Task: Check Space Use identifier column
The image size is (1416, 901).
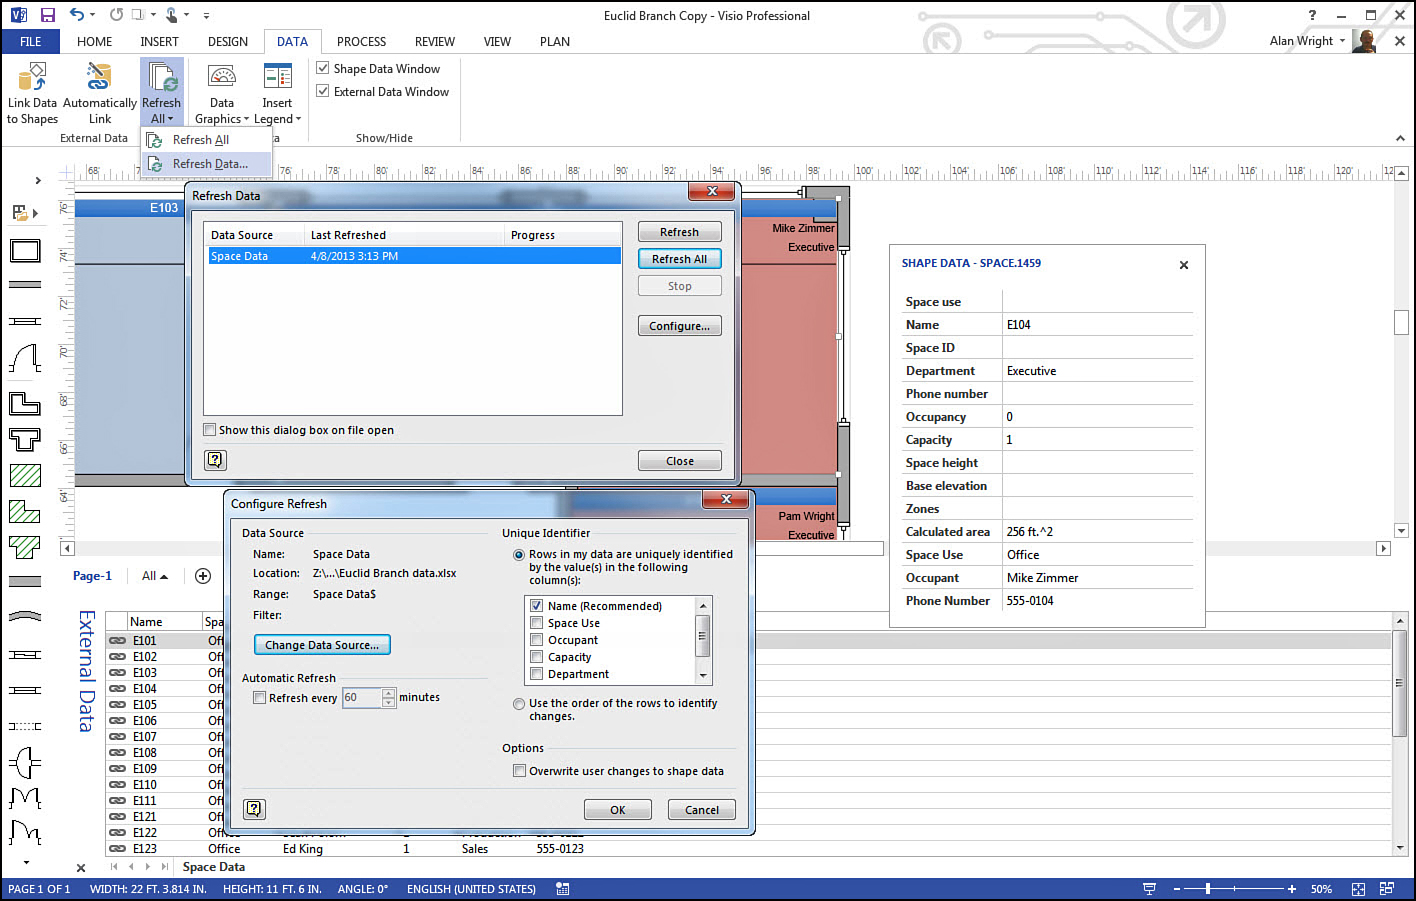Action: (x=537, y=623)
